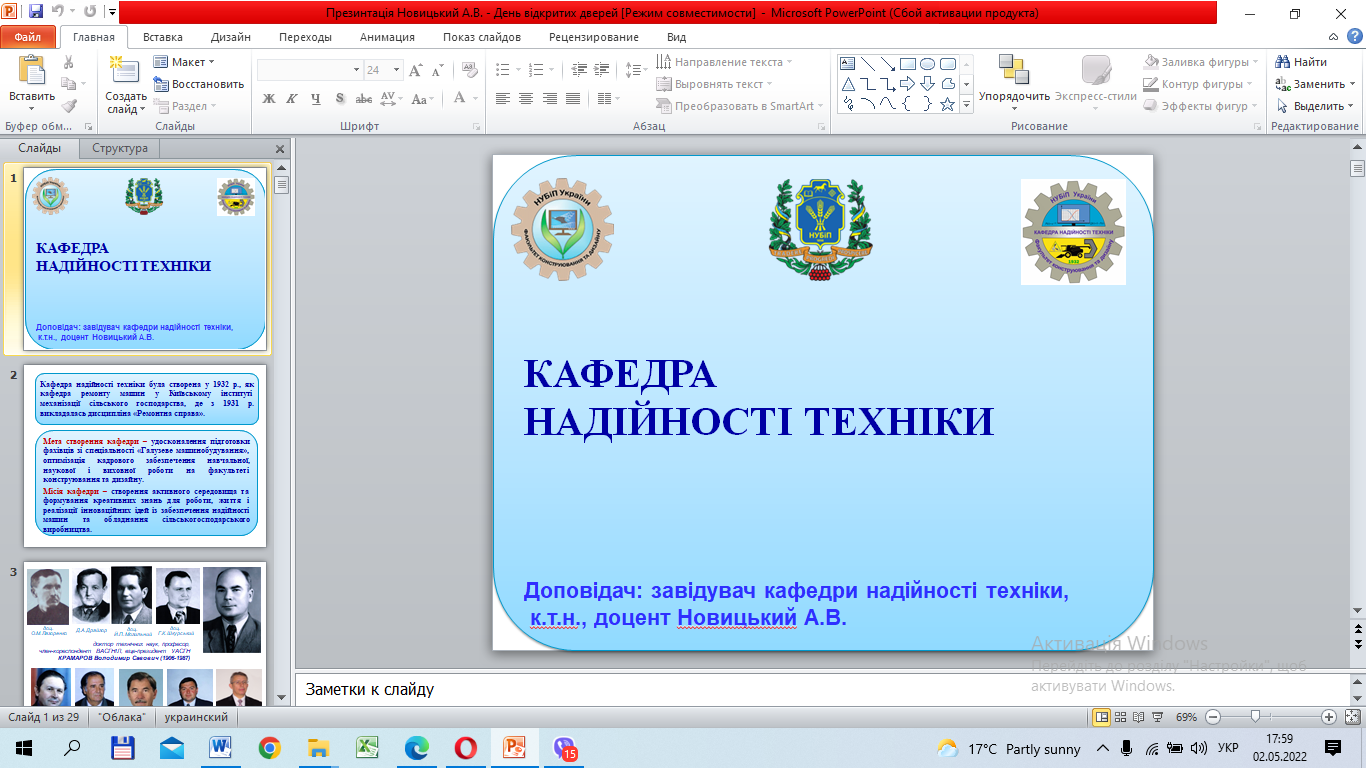Image resolution: width=1366 pixels, height=768 pixels.
Task: Increase list indent level
Action: (x=599, y=70)
